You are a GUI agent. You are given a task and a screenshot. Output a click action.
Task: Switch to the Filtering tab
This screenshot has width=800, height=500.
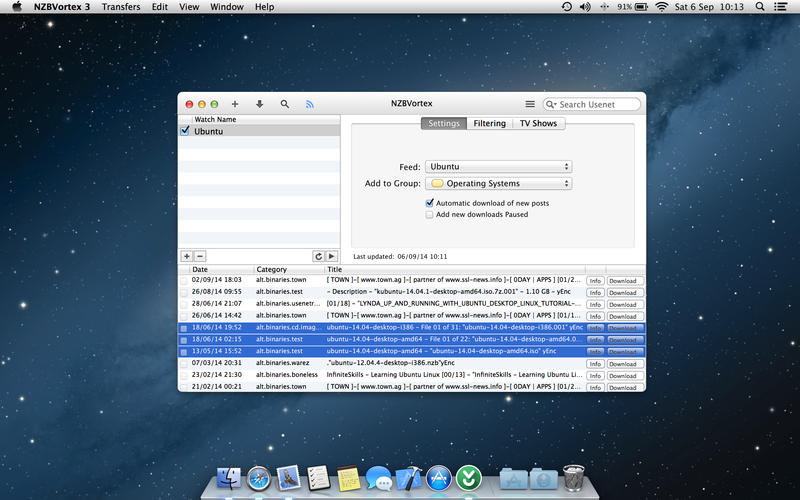(489, 124)
